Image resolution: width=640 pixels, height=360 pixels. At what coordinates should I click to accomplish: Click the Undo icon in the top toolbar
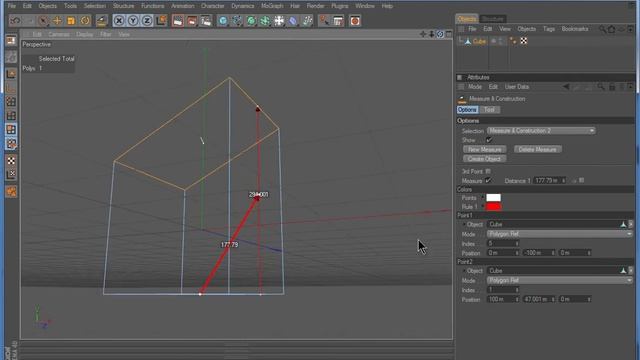[15, 20]
